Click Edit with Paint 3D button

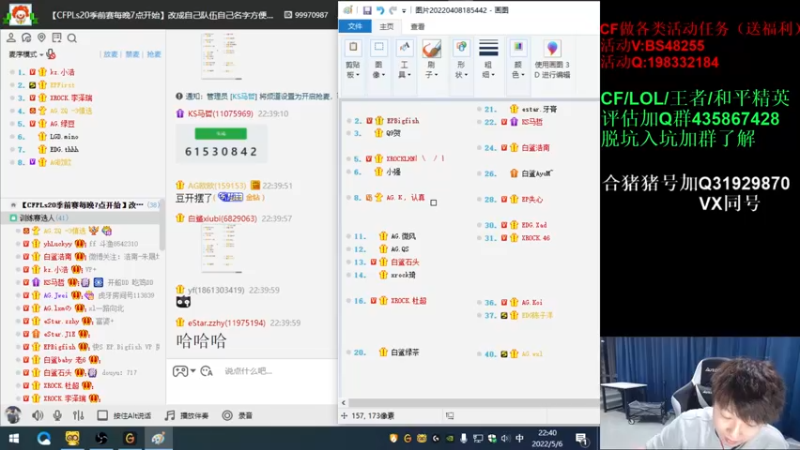(552, 59)
